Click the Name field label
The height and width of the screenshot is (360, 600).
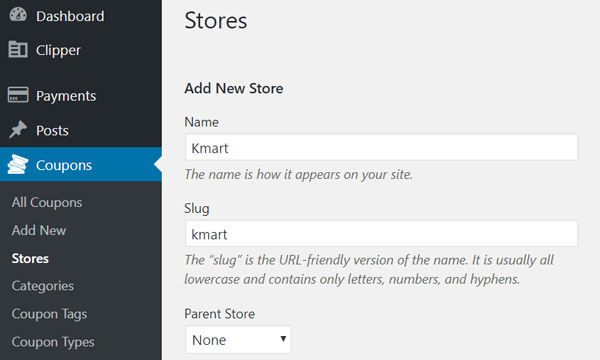coord(201,122)
